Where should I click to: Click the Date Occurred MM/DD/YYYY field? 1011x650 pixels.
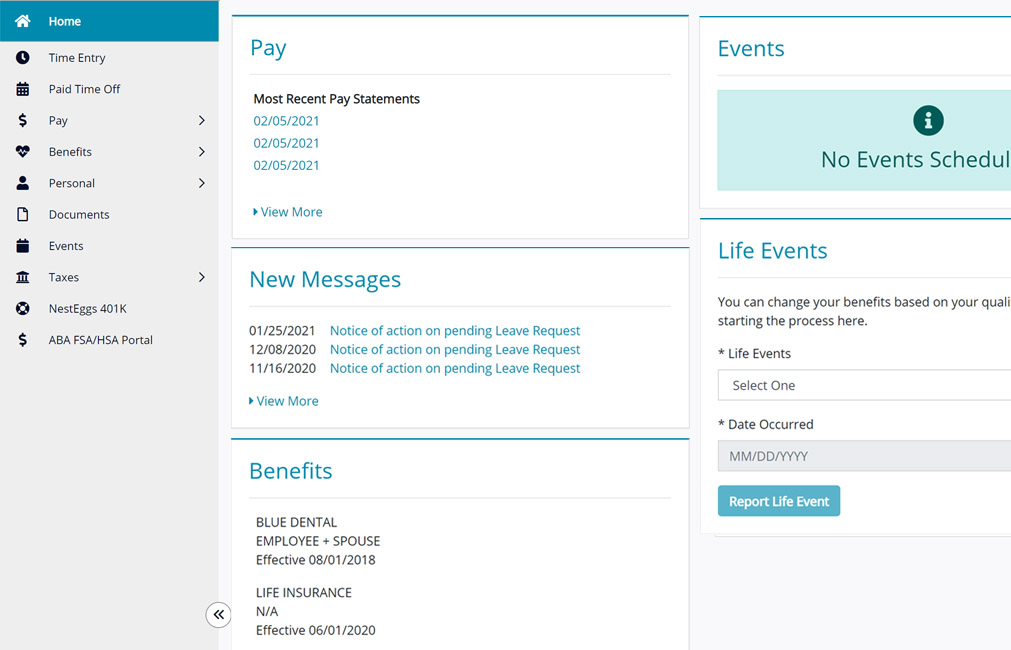pyautogui.click(x=864, y=456)
